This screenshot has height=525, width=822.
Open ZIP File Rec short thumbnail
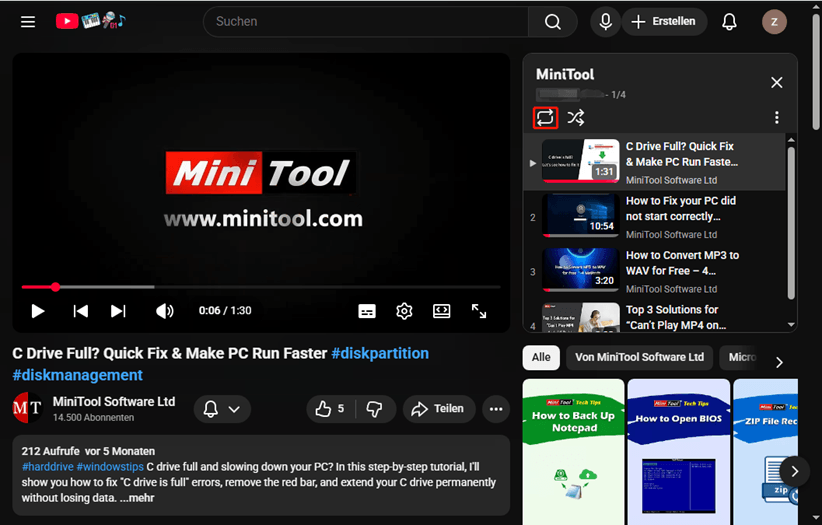tap(766, 451)
